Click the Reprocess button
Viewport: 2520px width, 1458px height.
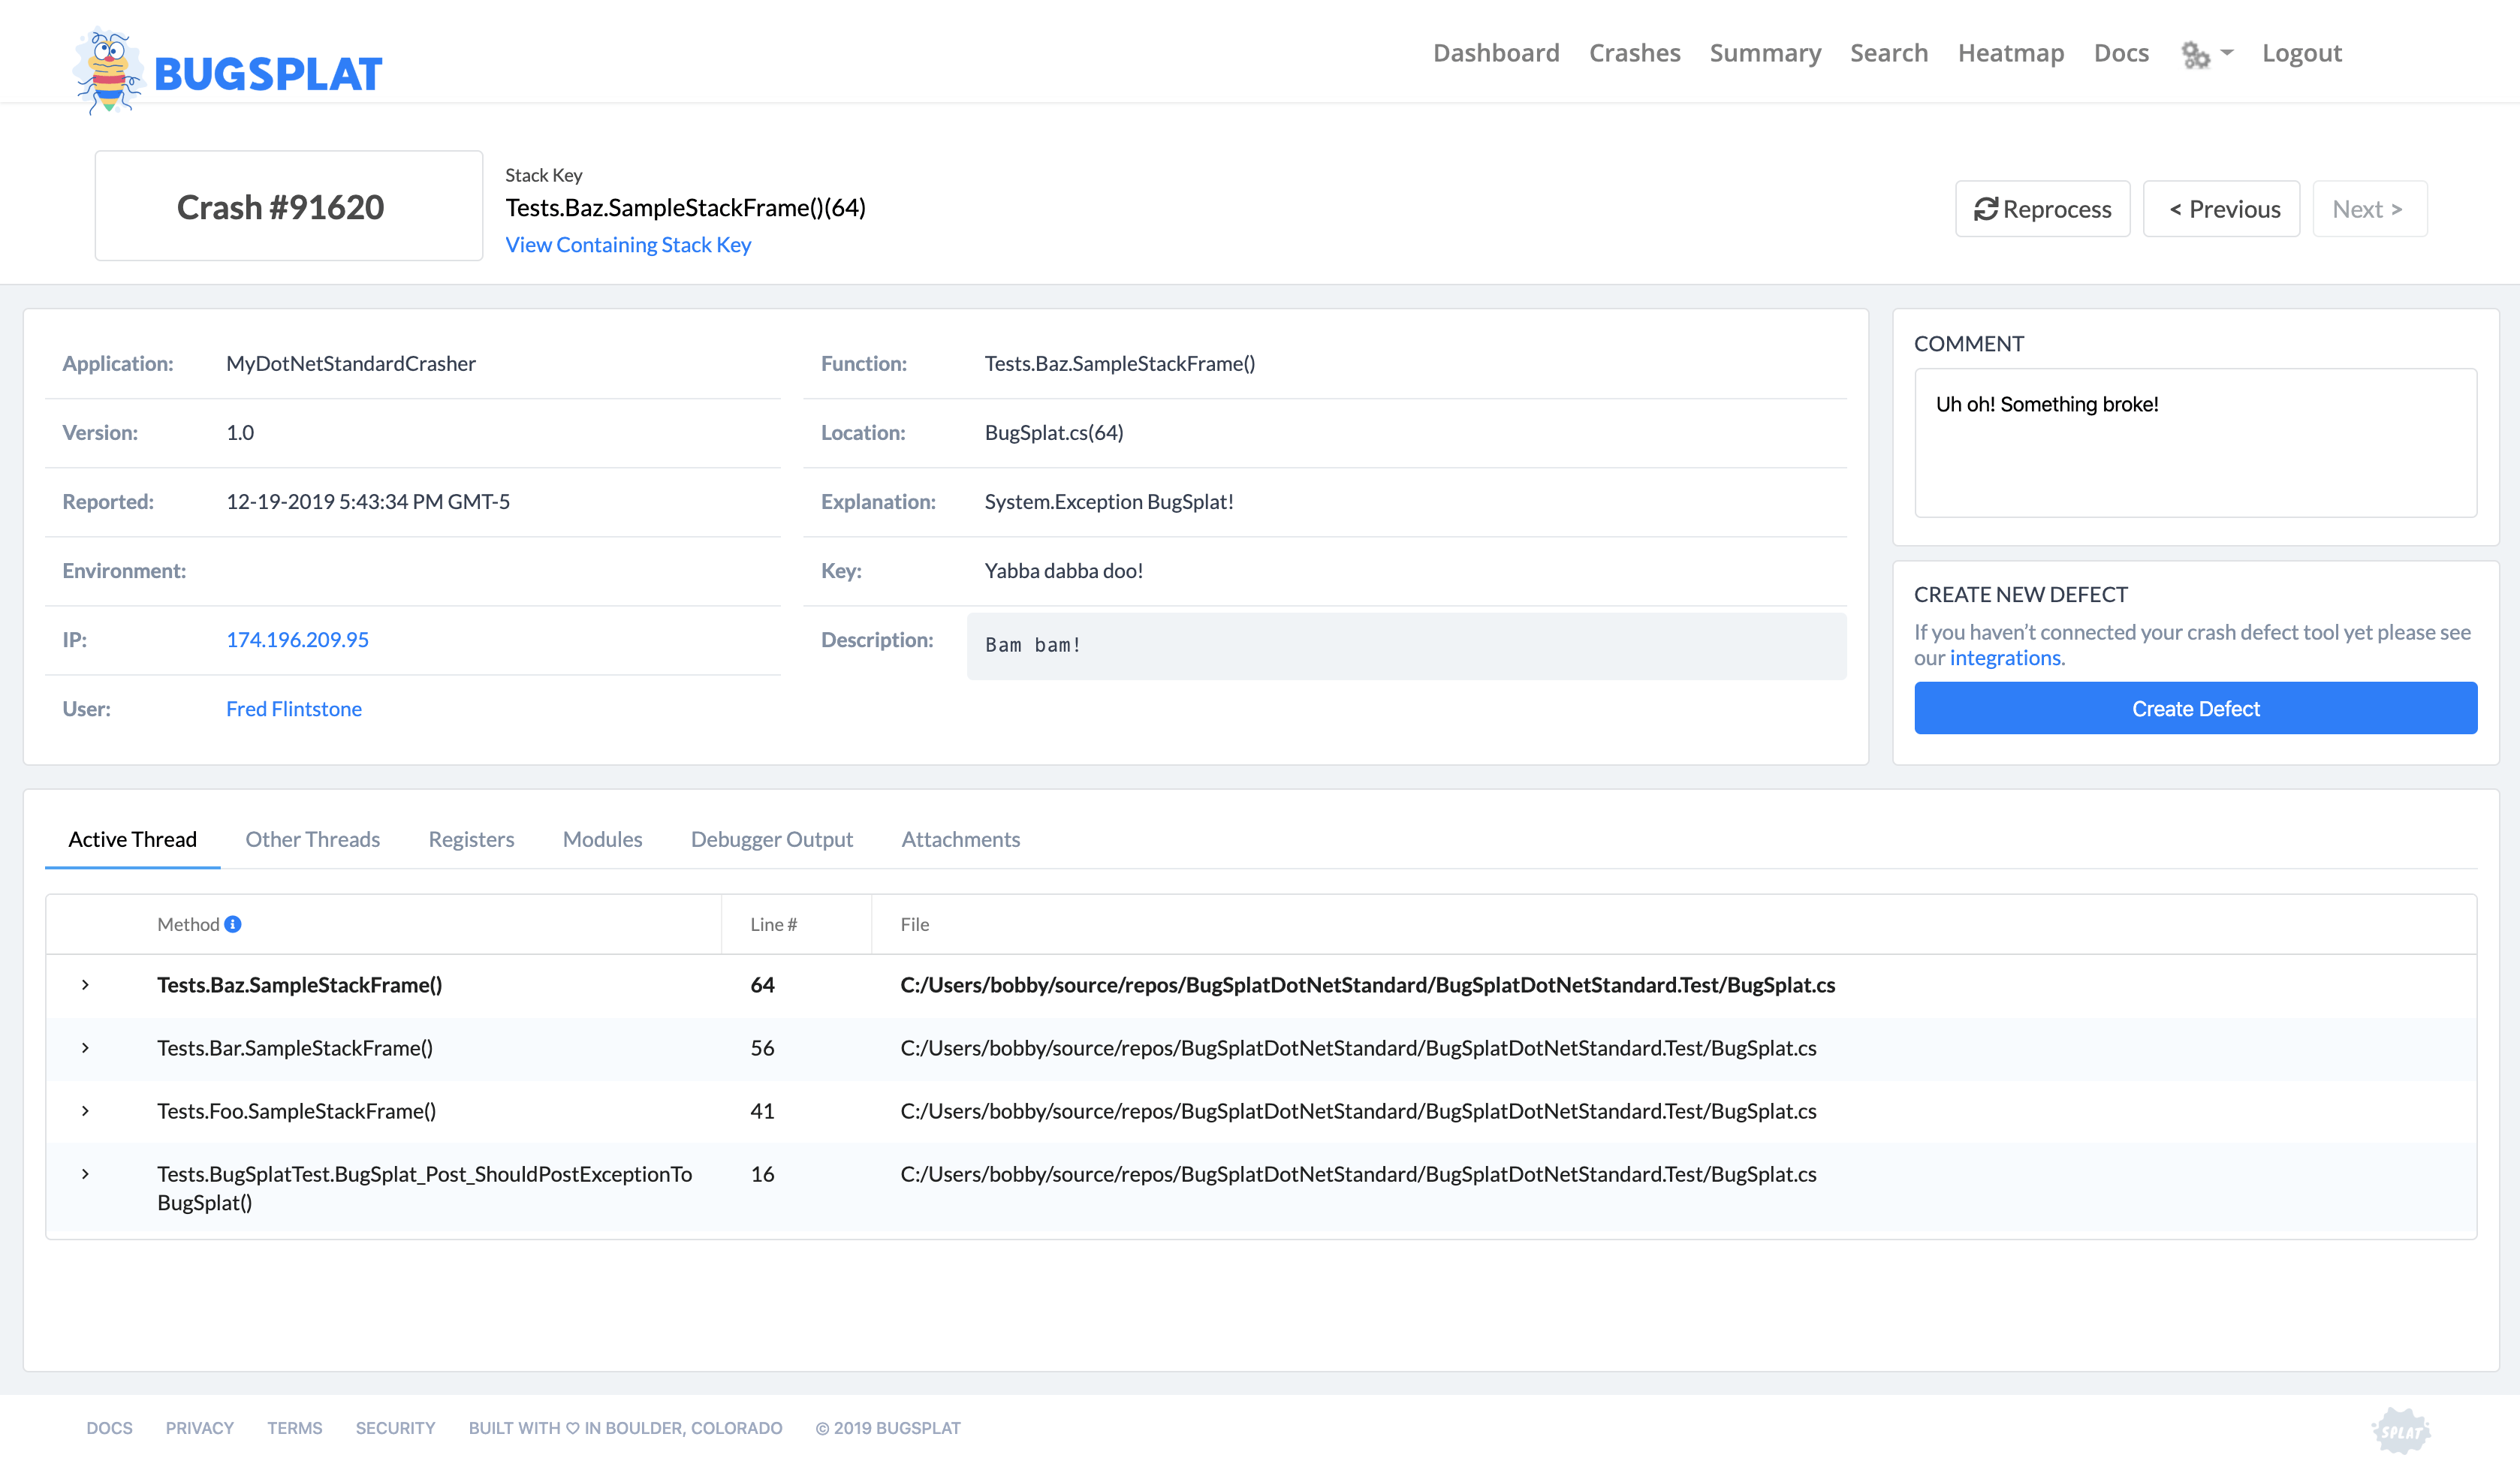[2042, 209]
